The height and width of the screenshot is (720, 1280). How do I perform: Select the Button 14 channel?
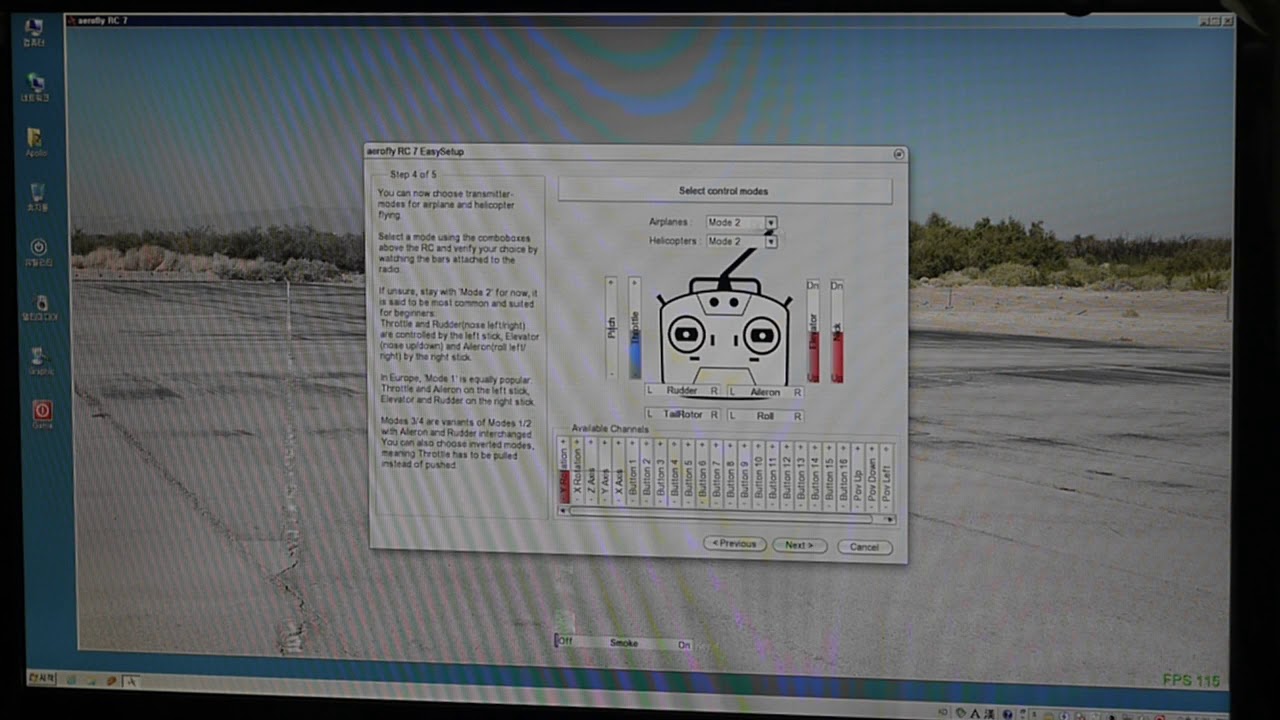tap(815, 476)
